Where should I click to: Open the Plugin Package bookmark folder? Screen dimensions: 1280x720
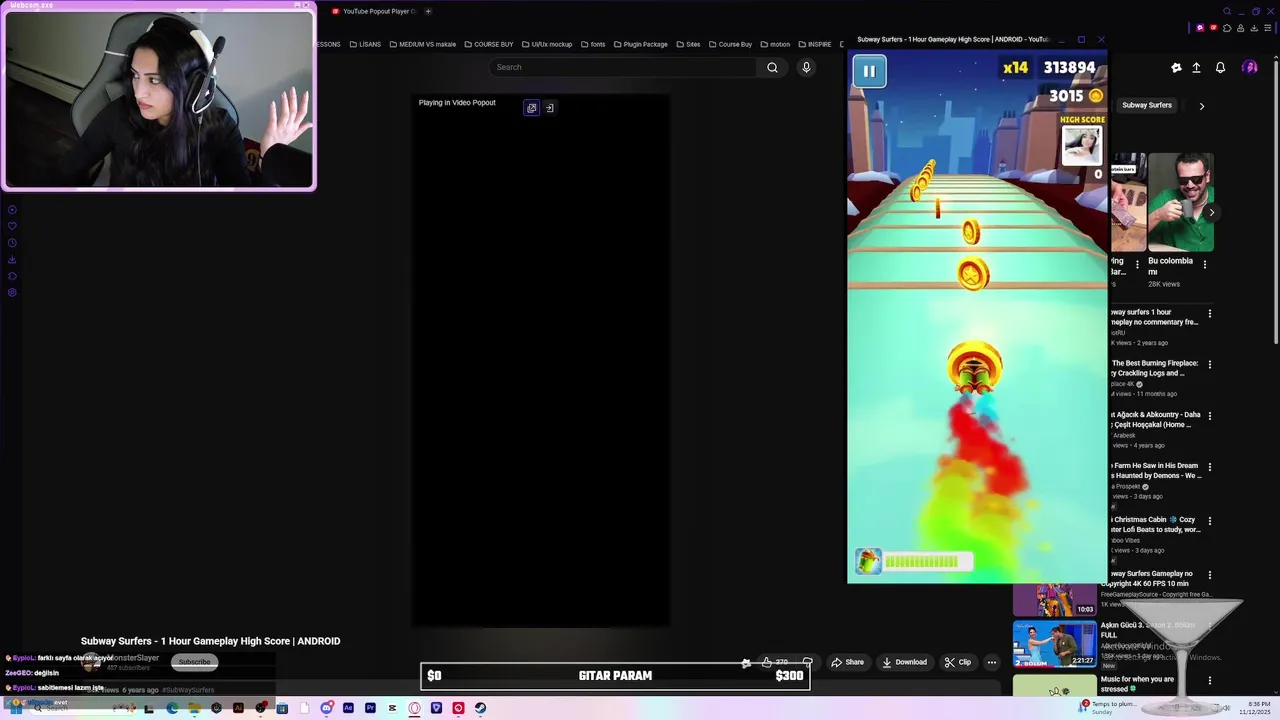pyautogui.click(x=640, y=44)
